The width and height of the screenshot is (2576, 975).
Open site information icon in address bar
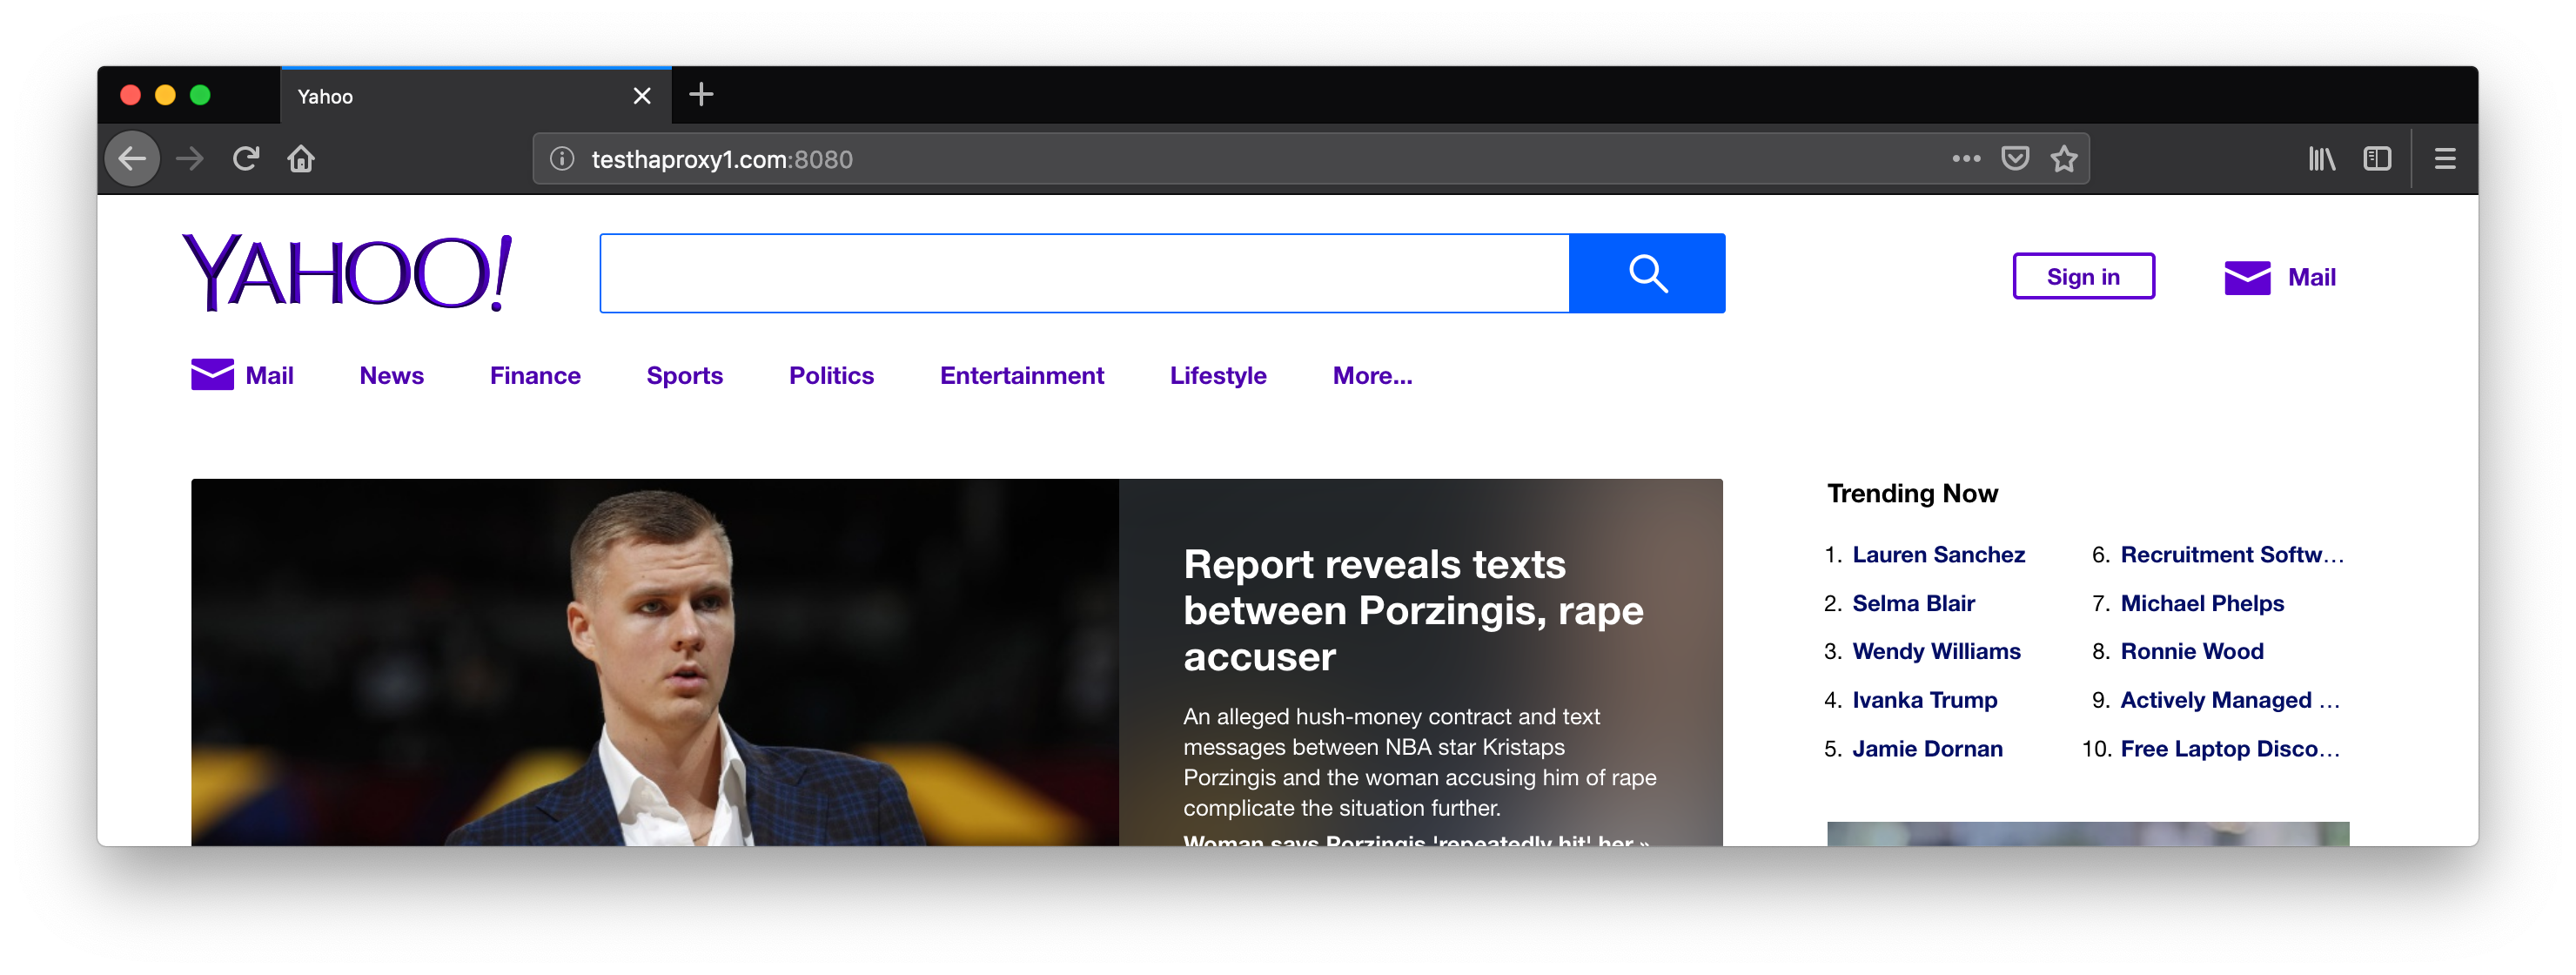(x=562, y=159)
